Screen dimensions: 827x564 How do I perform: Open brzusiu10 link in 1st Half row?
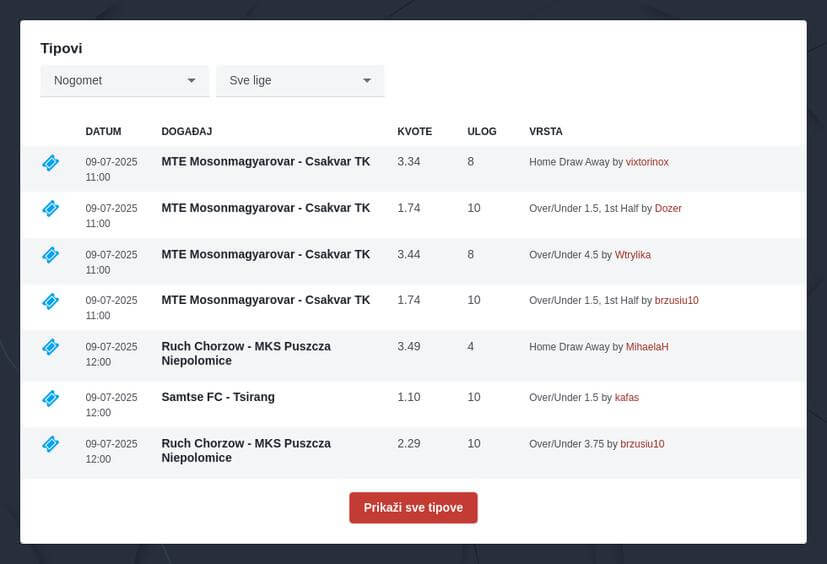pyautogui.click(x=677, y=300)
